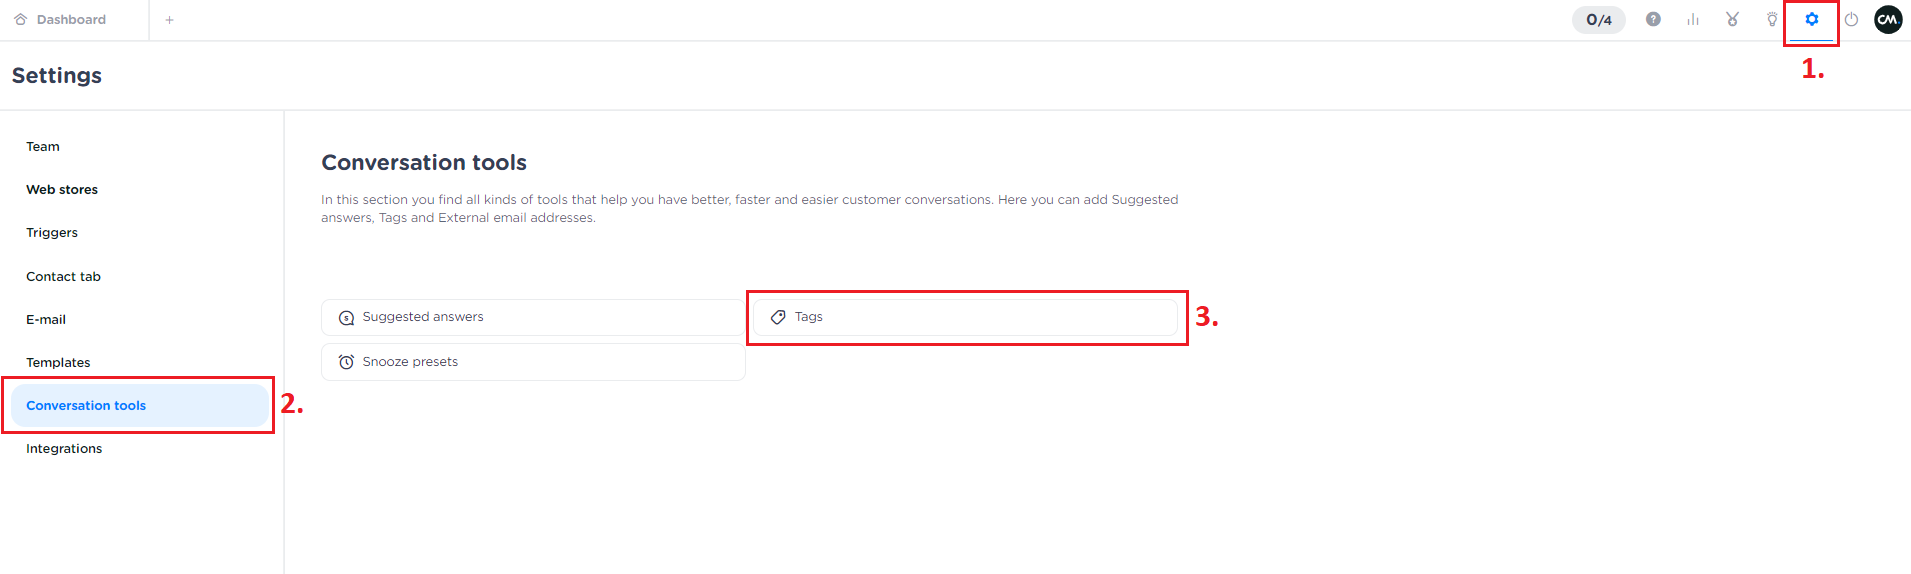Image resolution: width=1911 pixels, height=574 pixels.
Task: Open a new tab with plus icon
Action: pyautogui.click(x=170, y=20)
